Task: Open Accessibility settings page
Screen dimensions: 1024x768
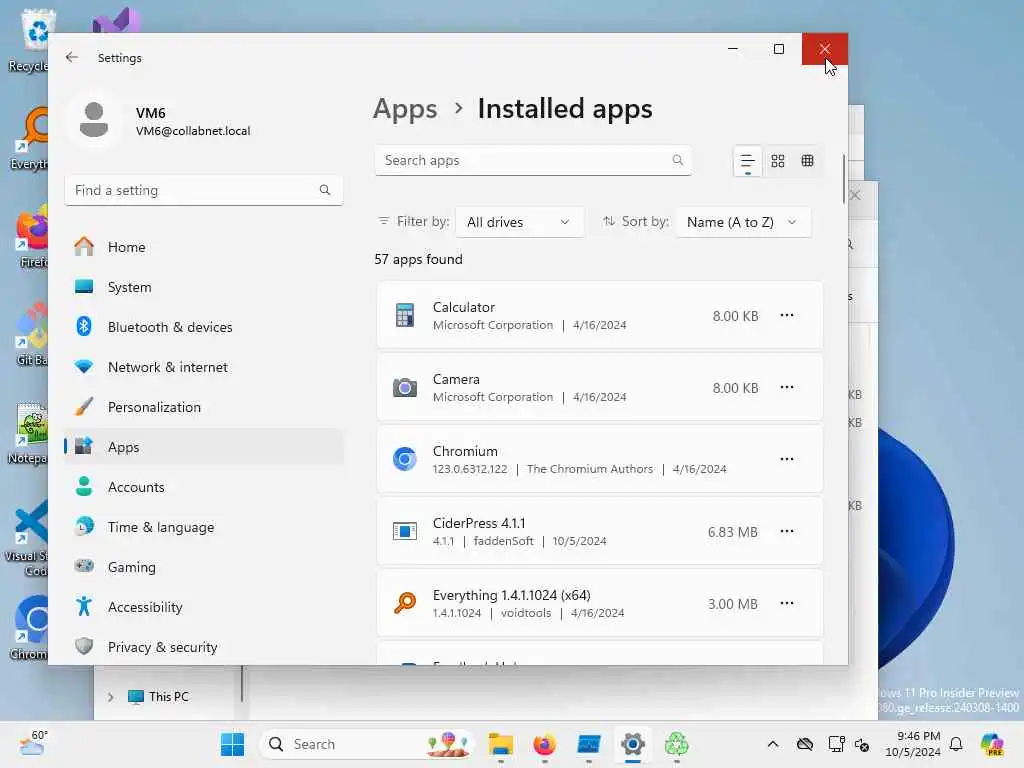Action: click(203, 607)
